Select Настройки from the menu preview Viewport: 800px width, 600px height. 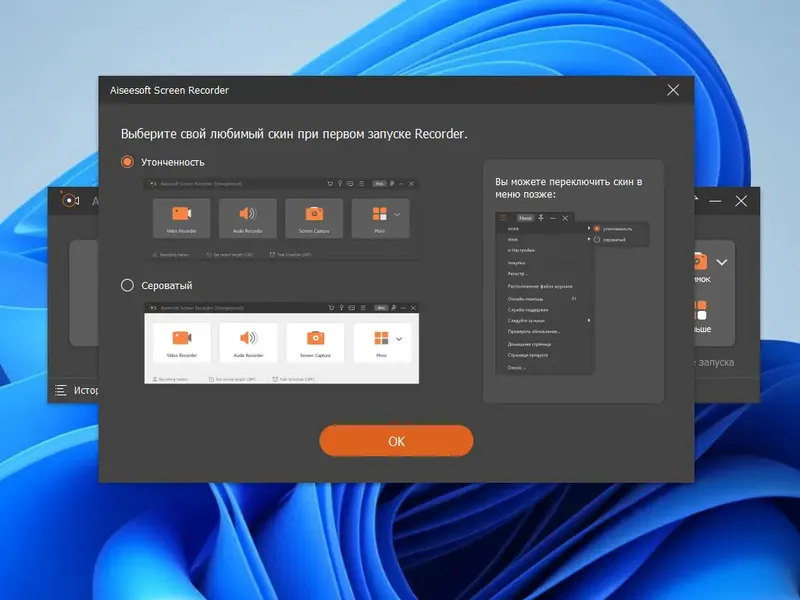click(521, 249)
